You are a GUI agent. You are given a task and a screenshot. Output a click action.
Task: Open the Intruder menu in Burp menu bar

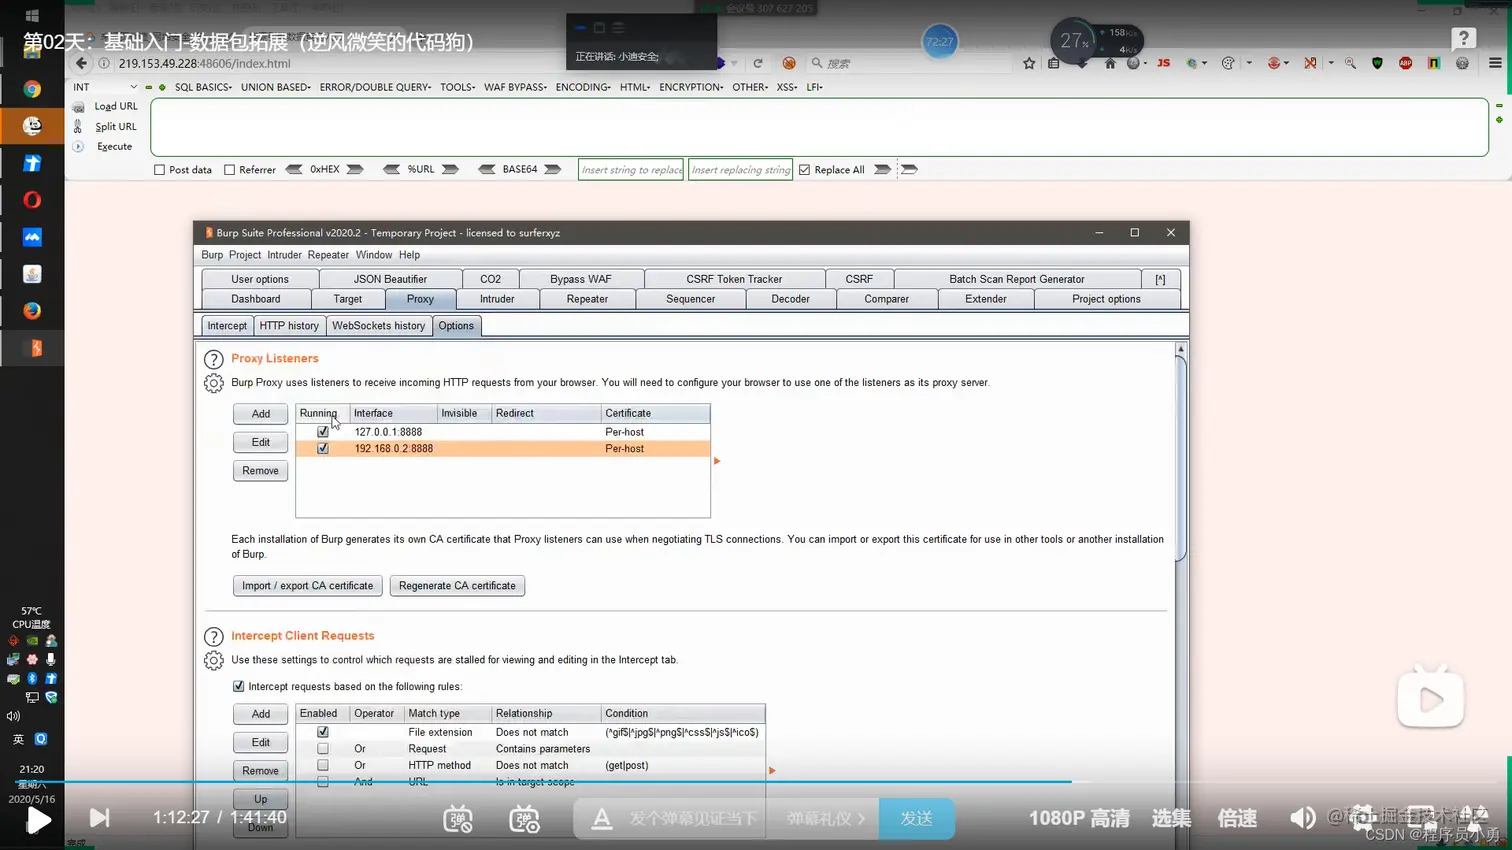tap(284, 255)
